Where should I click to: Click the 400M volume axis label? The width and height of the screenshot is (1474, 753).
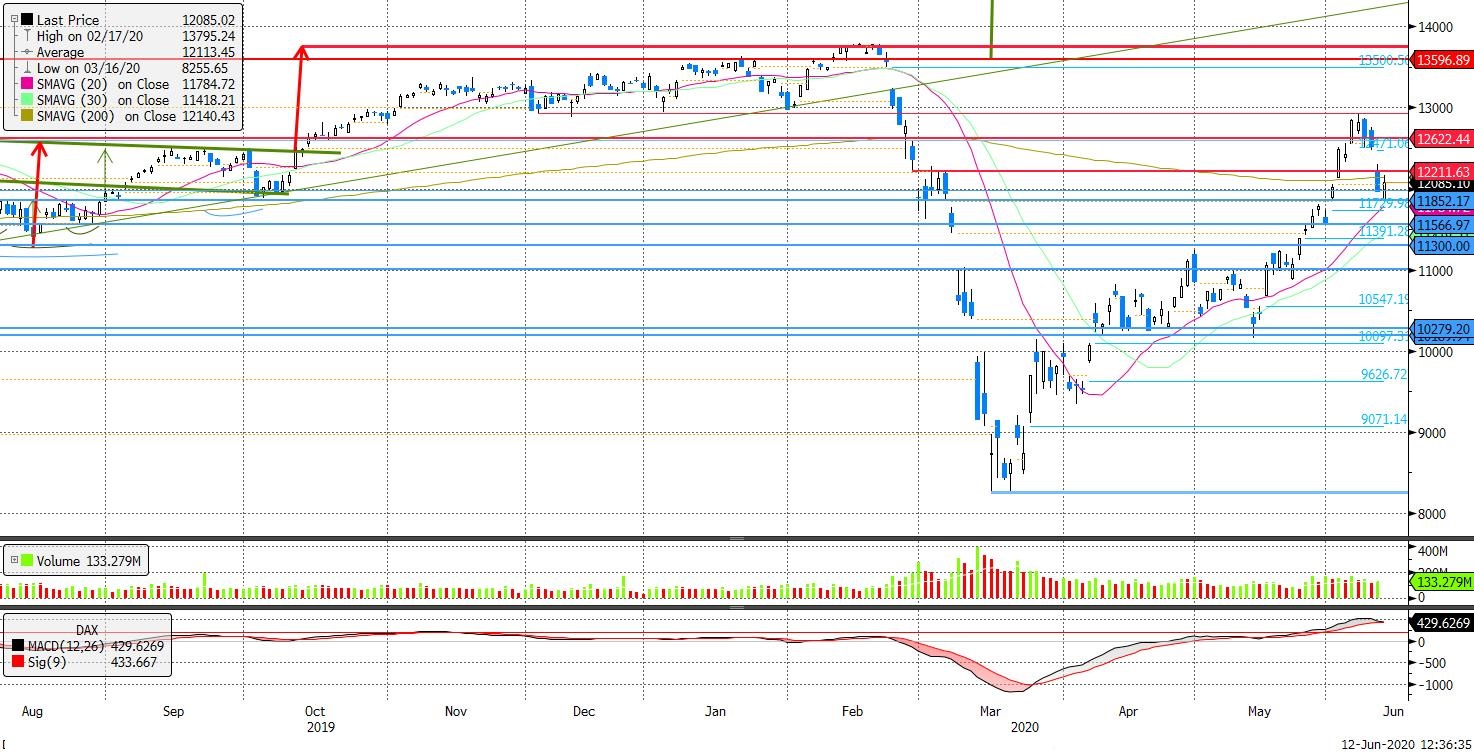tap(1433, 552)
